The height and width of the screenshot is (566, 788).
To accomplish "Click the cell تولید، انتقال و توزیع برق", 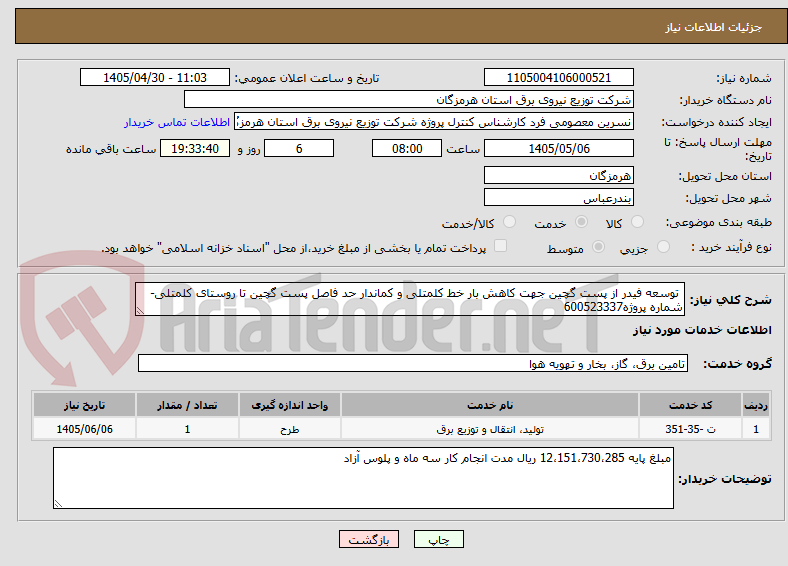I will point(490,429).
